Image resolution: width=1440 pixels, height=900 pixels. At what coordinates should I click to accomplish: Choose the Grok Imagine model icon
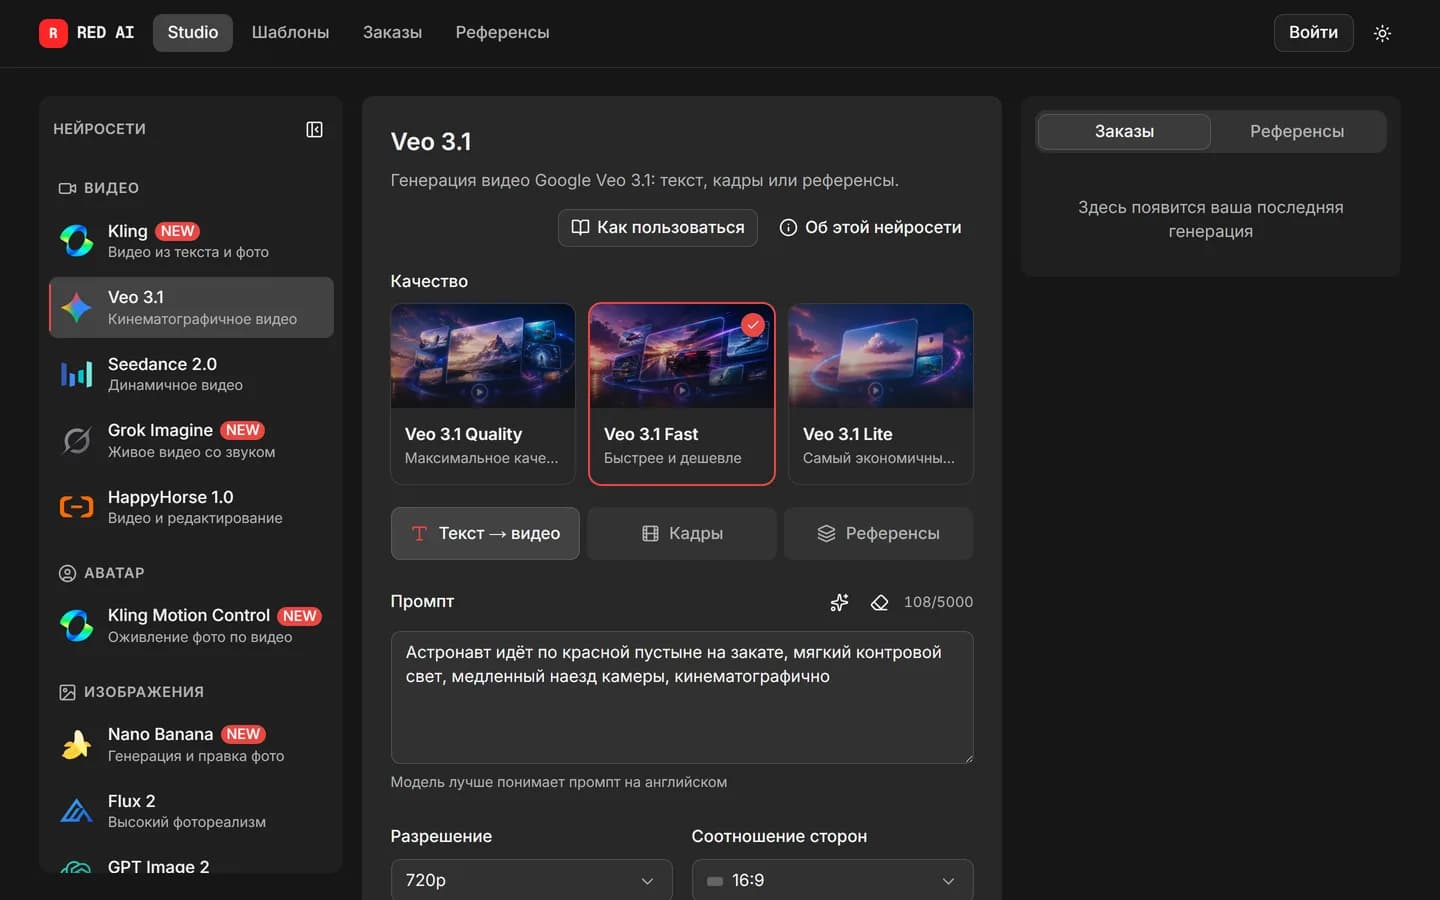coord(77,440)
